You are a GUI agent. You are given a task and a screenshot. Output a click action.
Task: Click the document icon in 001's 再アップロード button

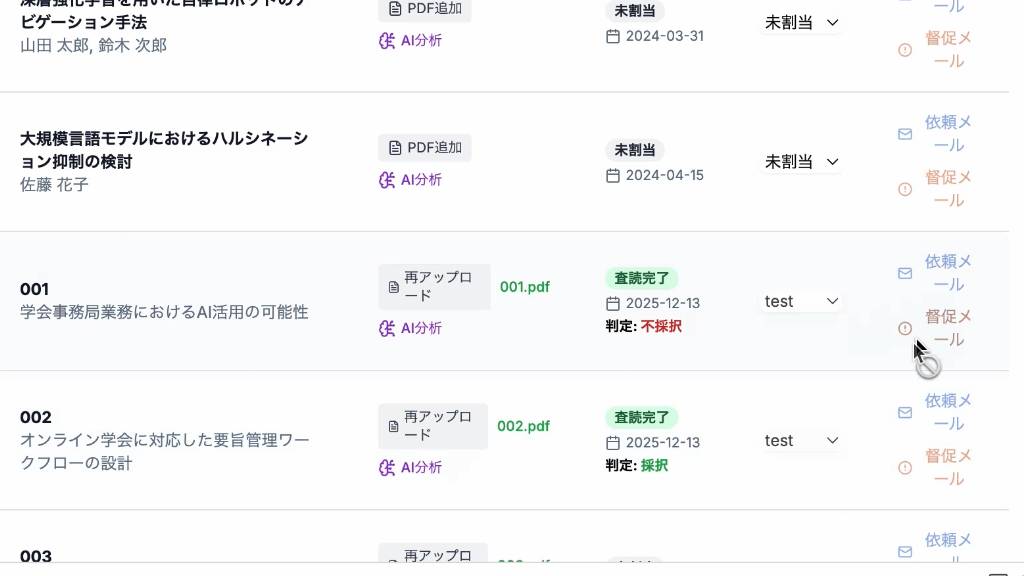(x=394, y=287)
